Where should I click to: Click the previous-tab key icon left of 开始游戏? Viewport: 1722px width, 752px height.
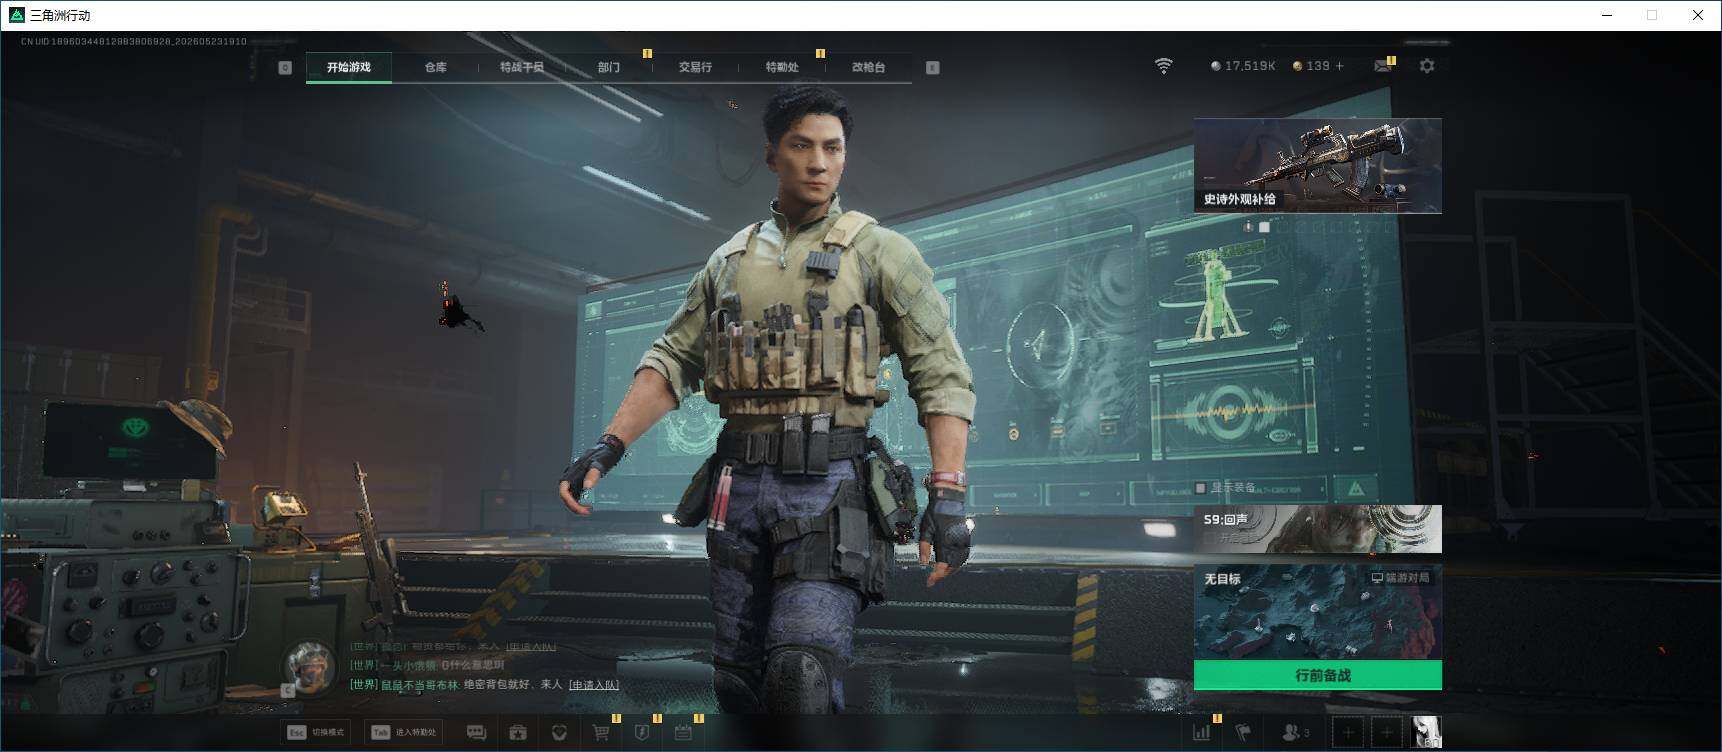[285, 67]
